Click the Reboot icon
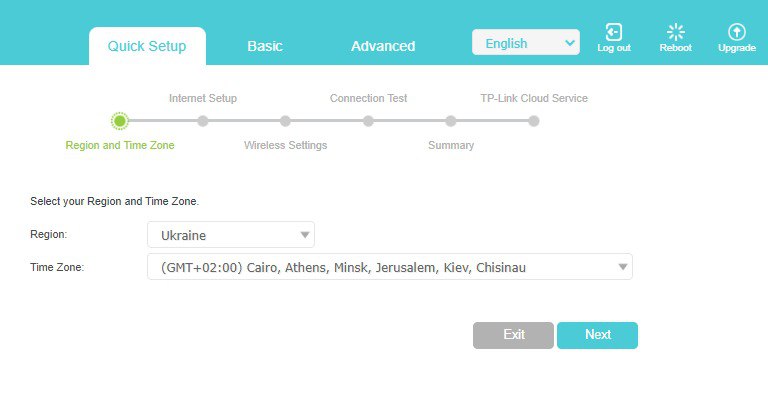Image resolution: width=768 pixels, height=405 pixels. [675, 33]
